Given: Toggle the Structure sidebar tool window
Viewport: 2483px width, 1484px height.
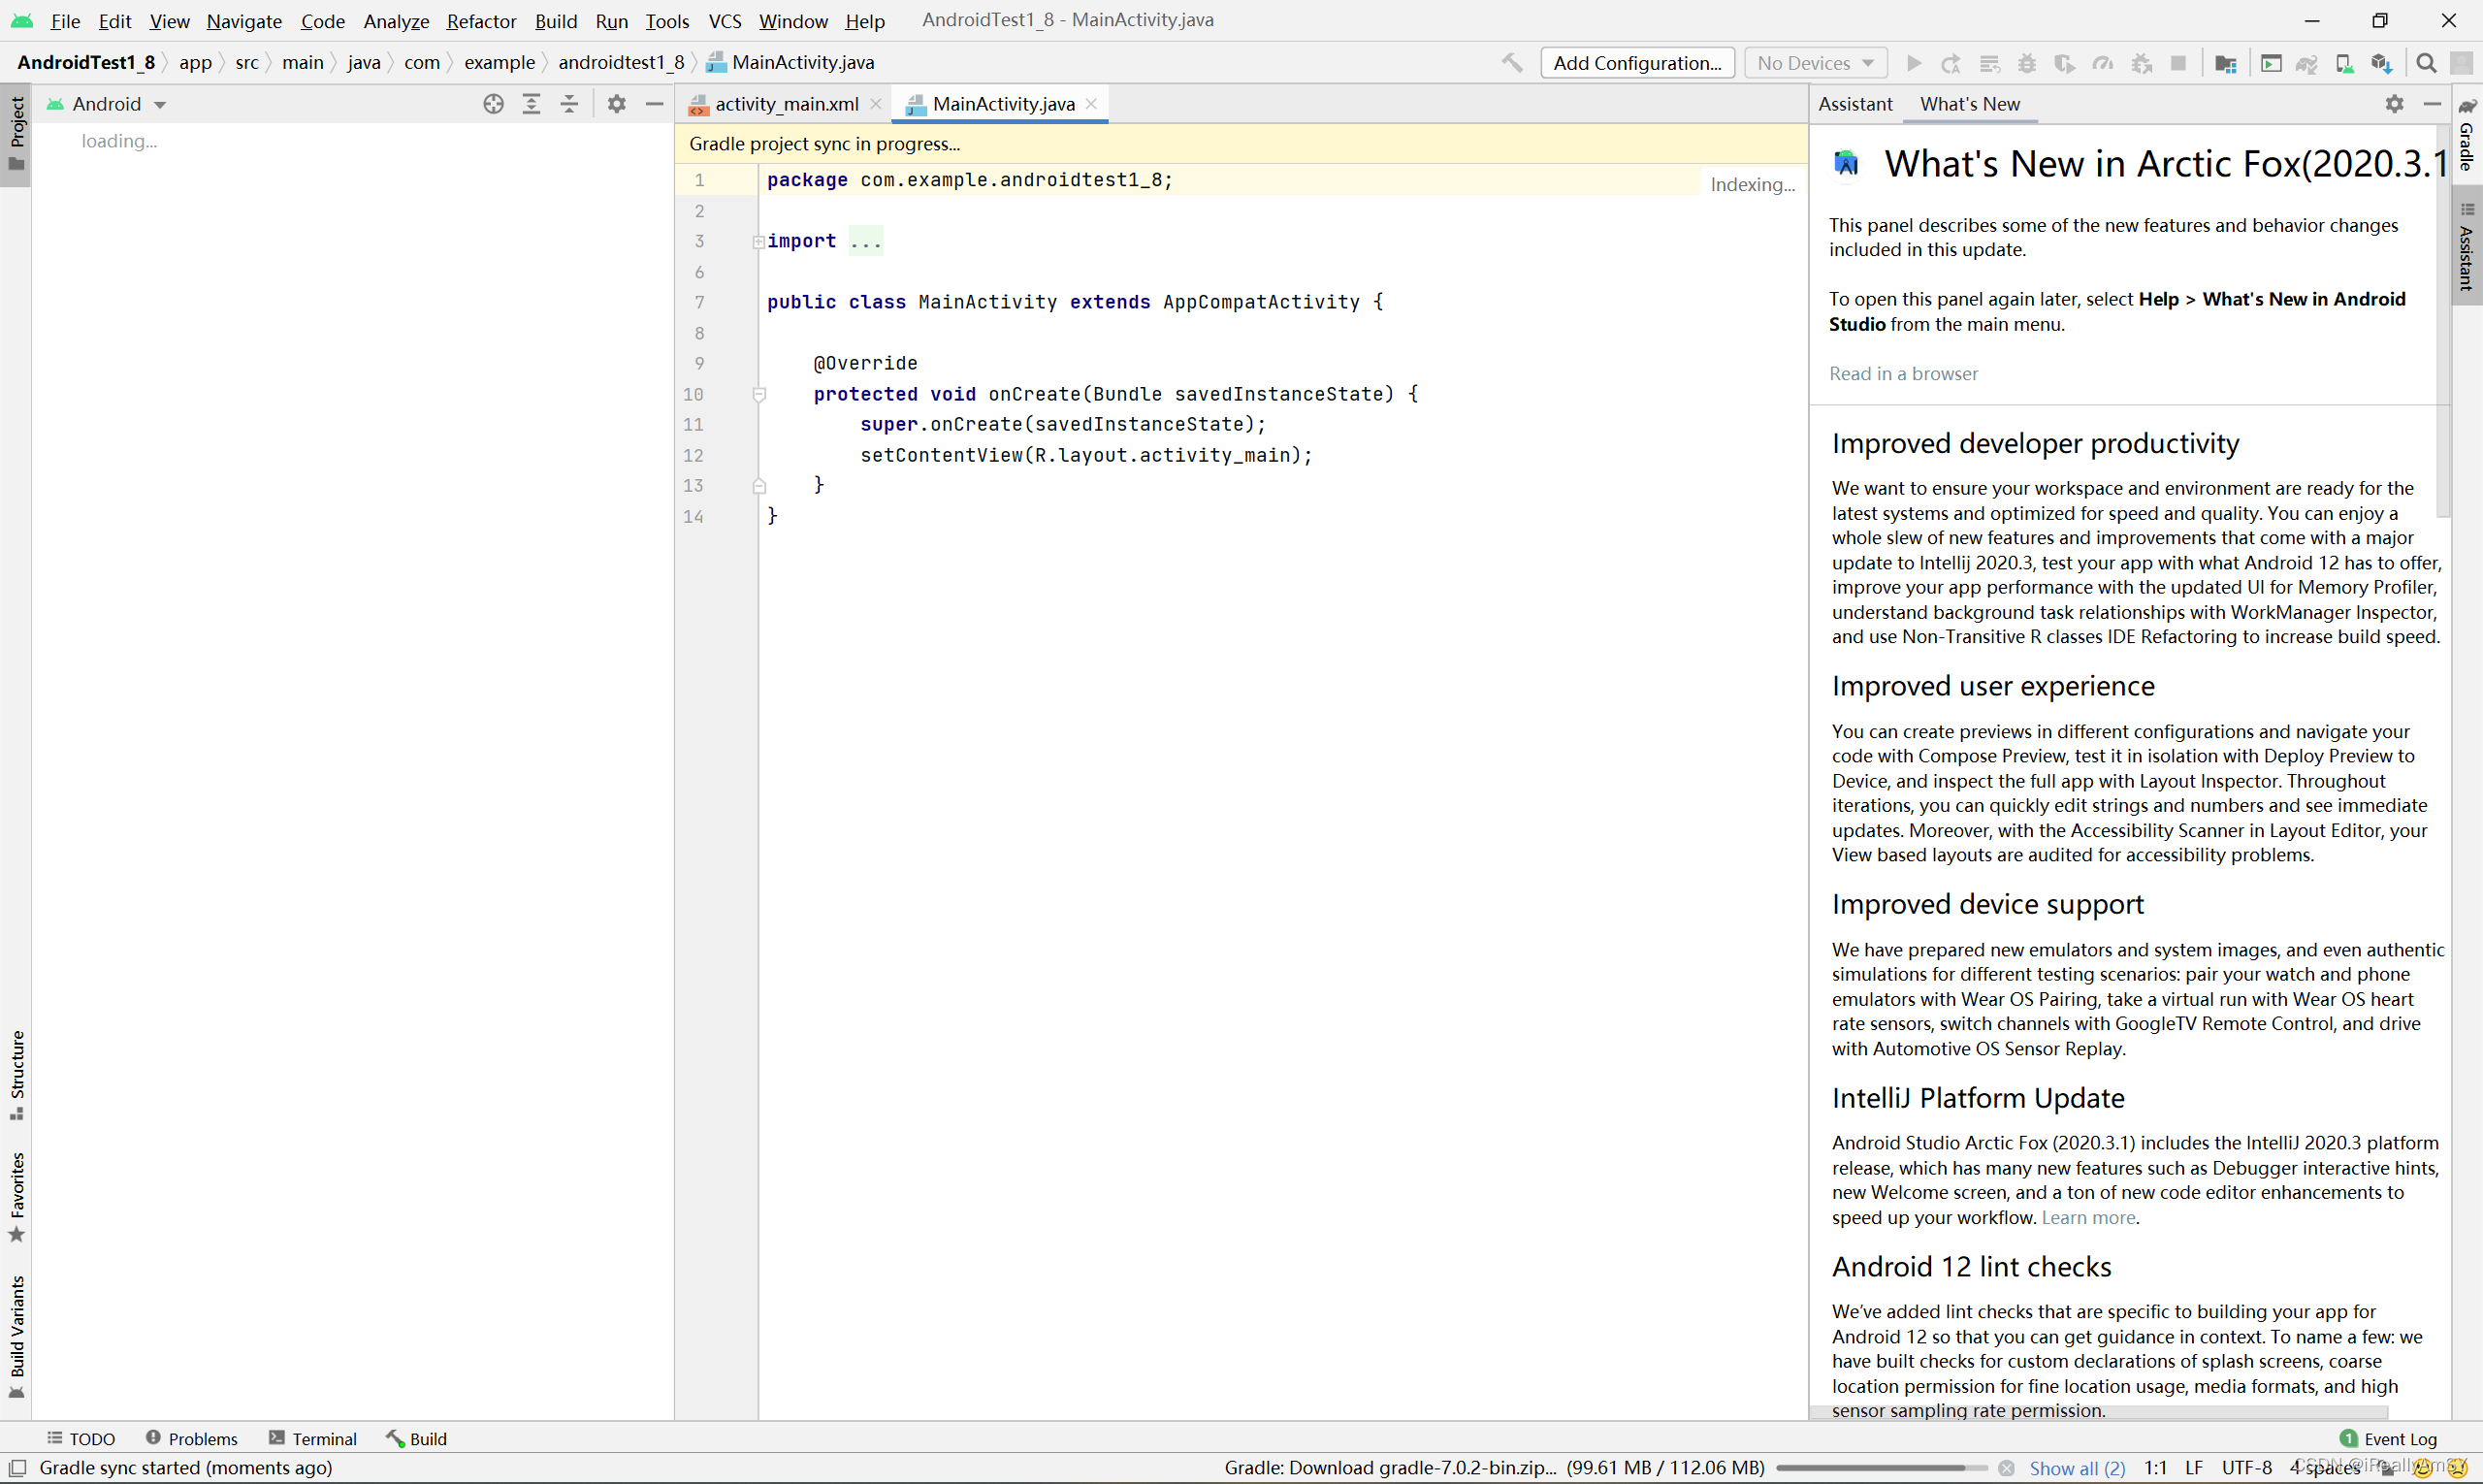Looking at the screenshot, I should click(x=16, y=1075).
